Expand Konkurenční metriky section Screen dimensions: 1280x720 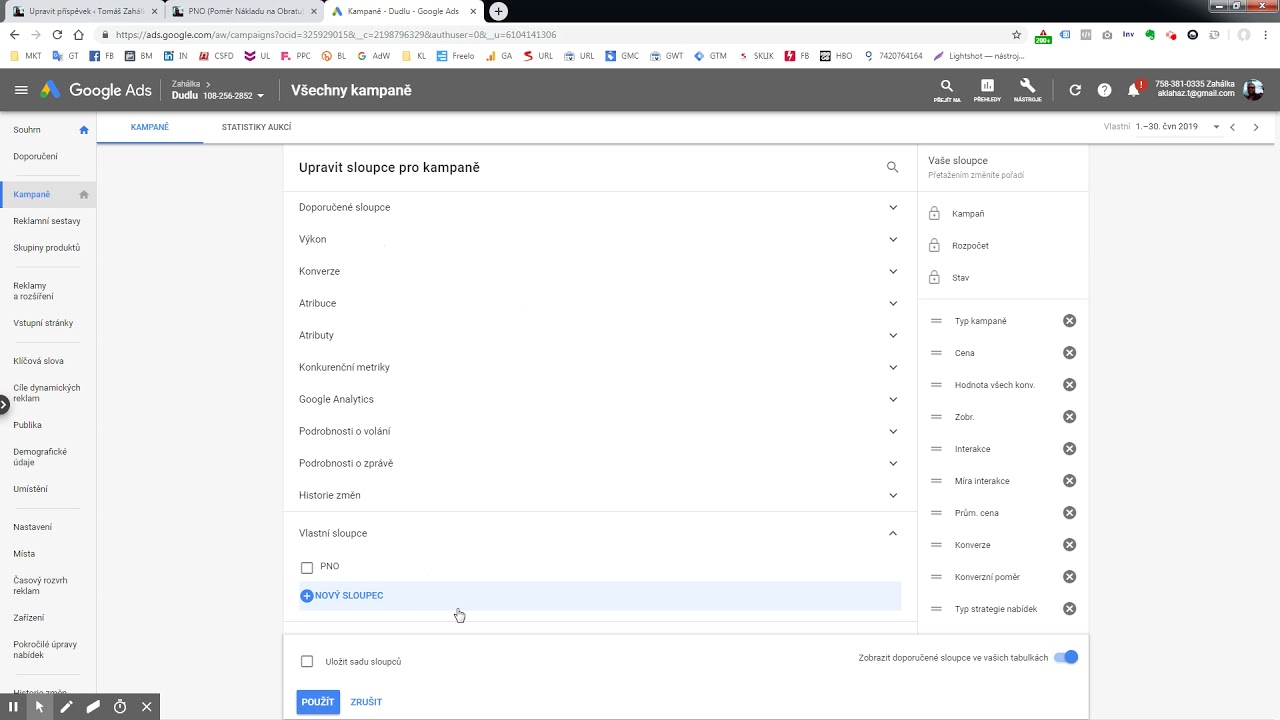click(x=600, y=367)
